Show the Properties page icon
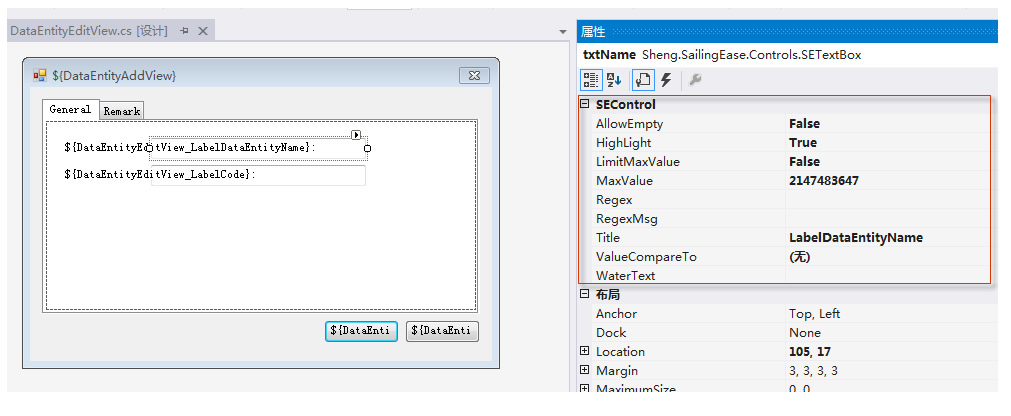This screenshot has width=1011, height=416. [x=643, y=80]
